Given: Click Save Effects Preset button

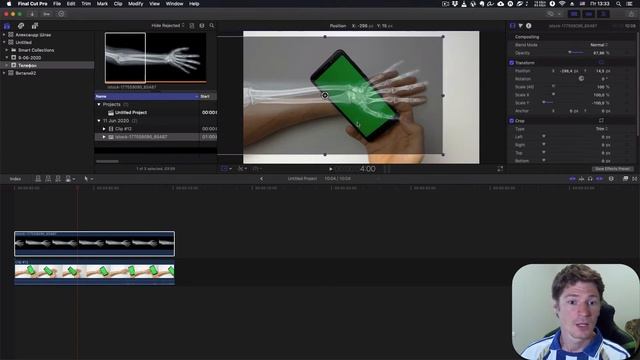Looking at the screenshot, I should (612, 169).
